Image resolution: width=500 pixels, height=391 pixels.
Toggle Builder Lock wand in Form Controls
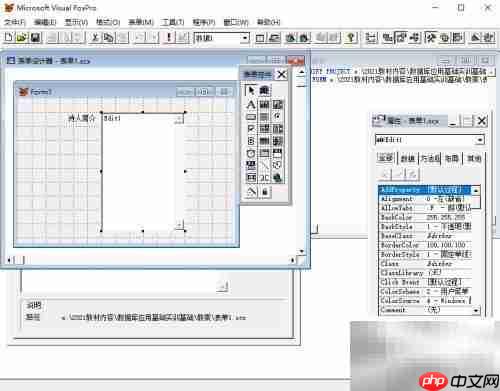[251, 192]
